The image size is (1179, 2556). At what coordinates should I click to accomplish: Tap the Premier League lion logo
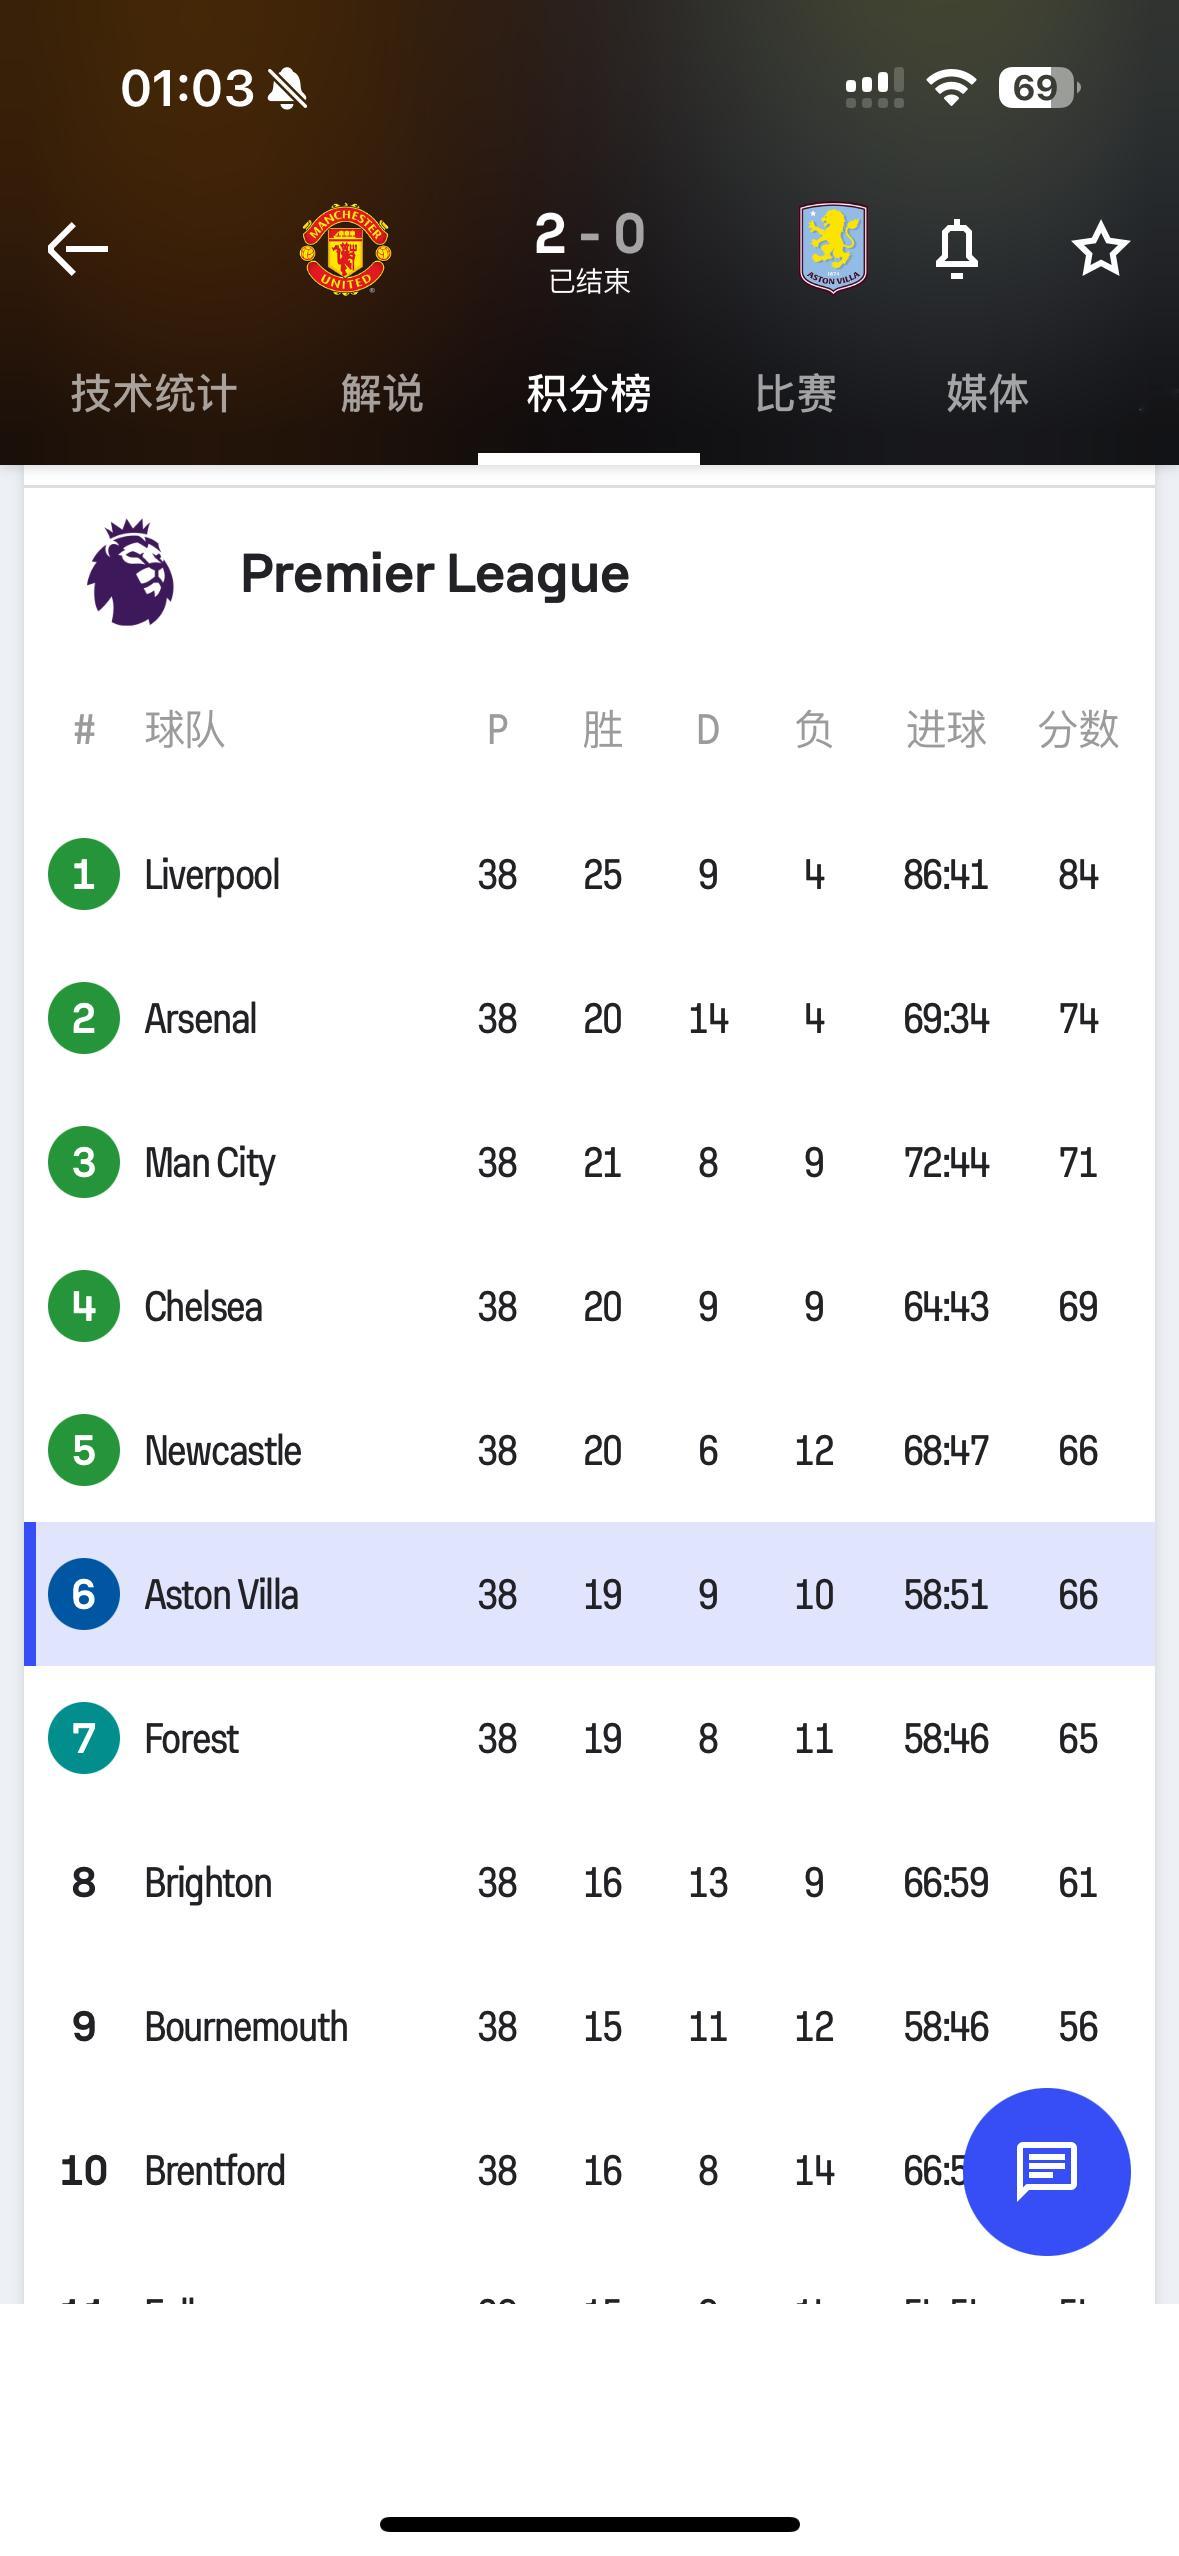click(131, 572)
